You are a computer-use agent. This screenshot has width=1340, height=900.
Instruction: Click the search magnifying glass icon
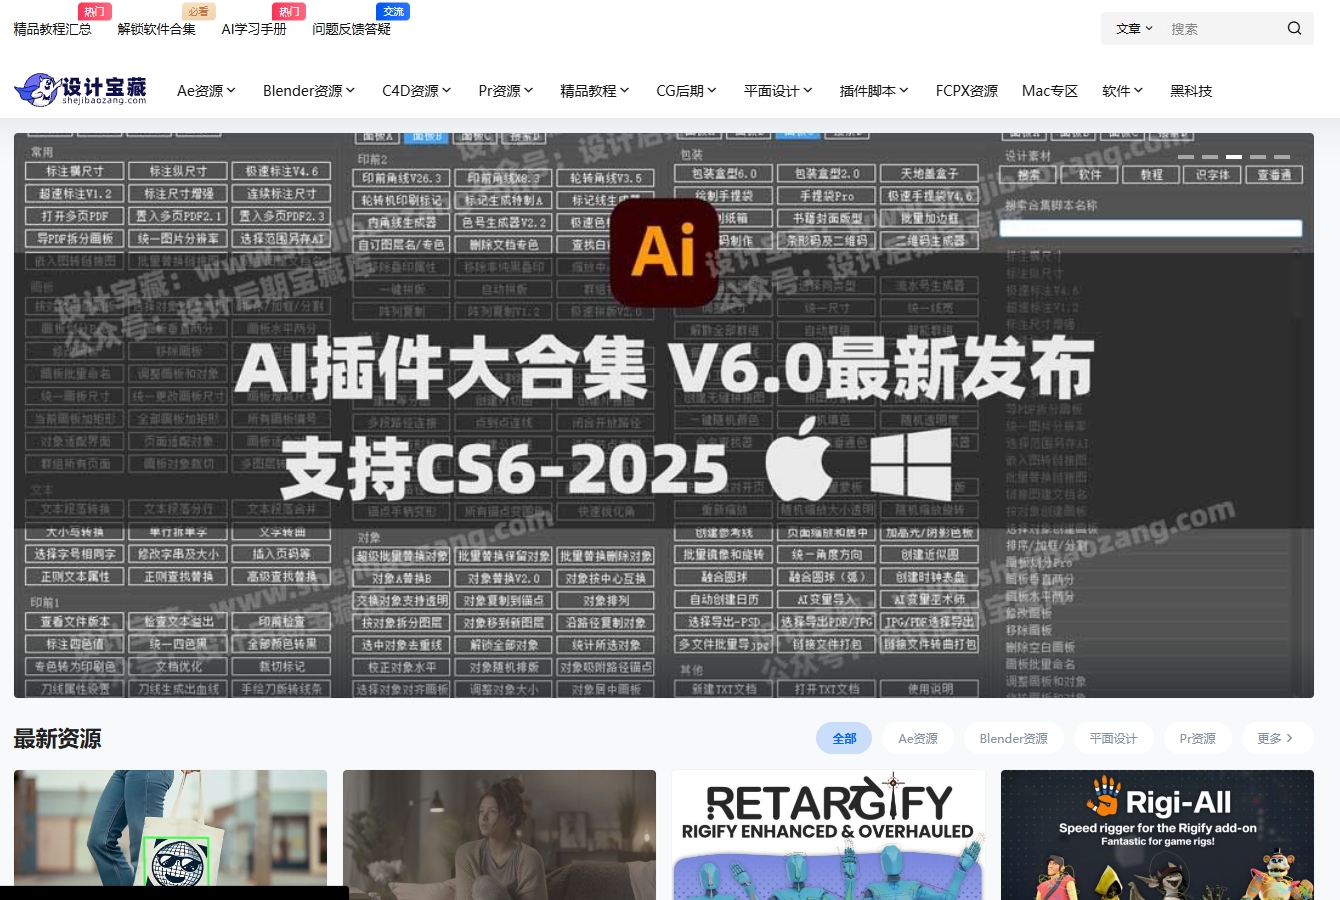pos(1294,28)
